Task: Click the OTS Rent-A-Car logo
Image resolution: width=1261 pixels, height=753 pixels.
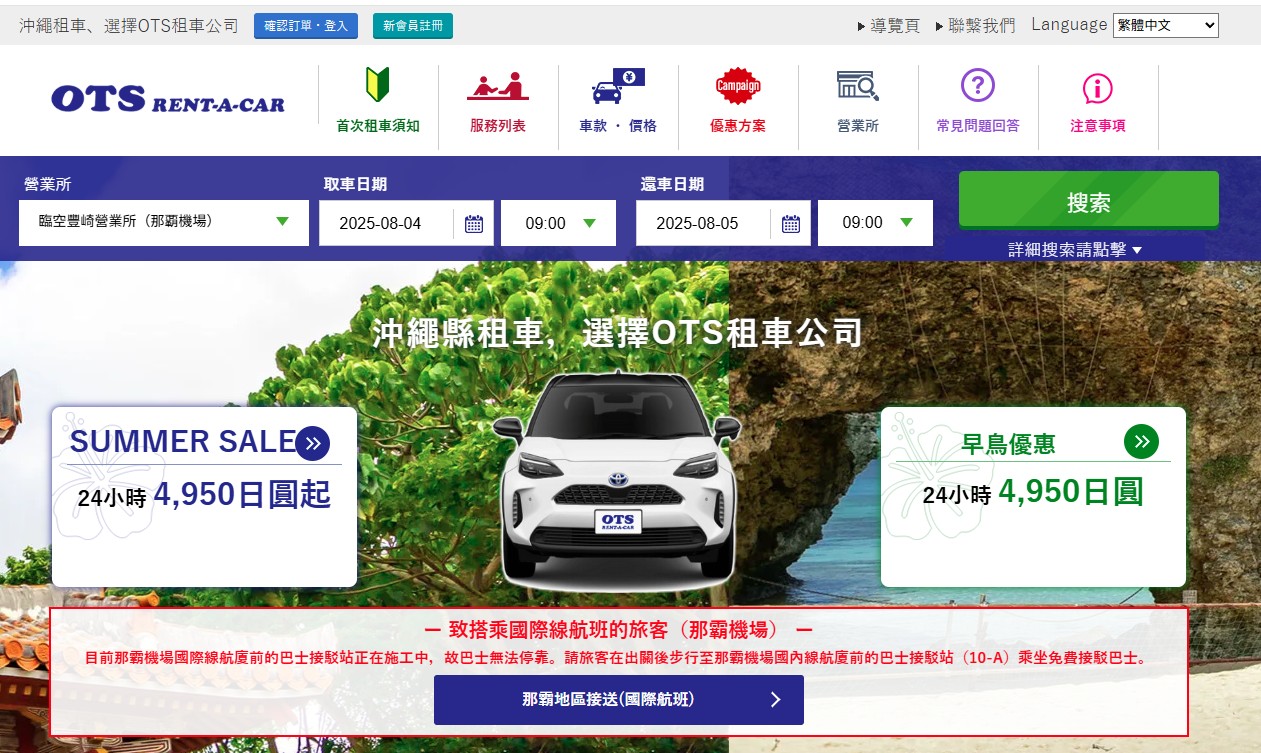Action: pos(168,100)
